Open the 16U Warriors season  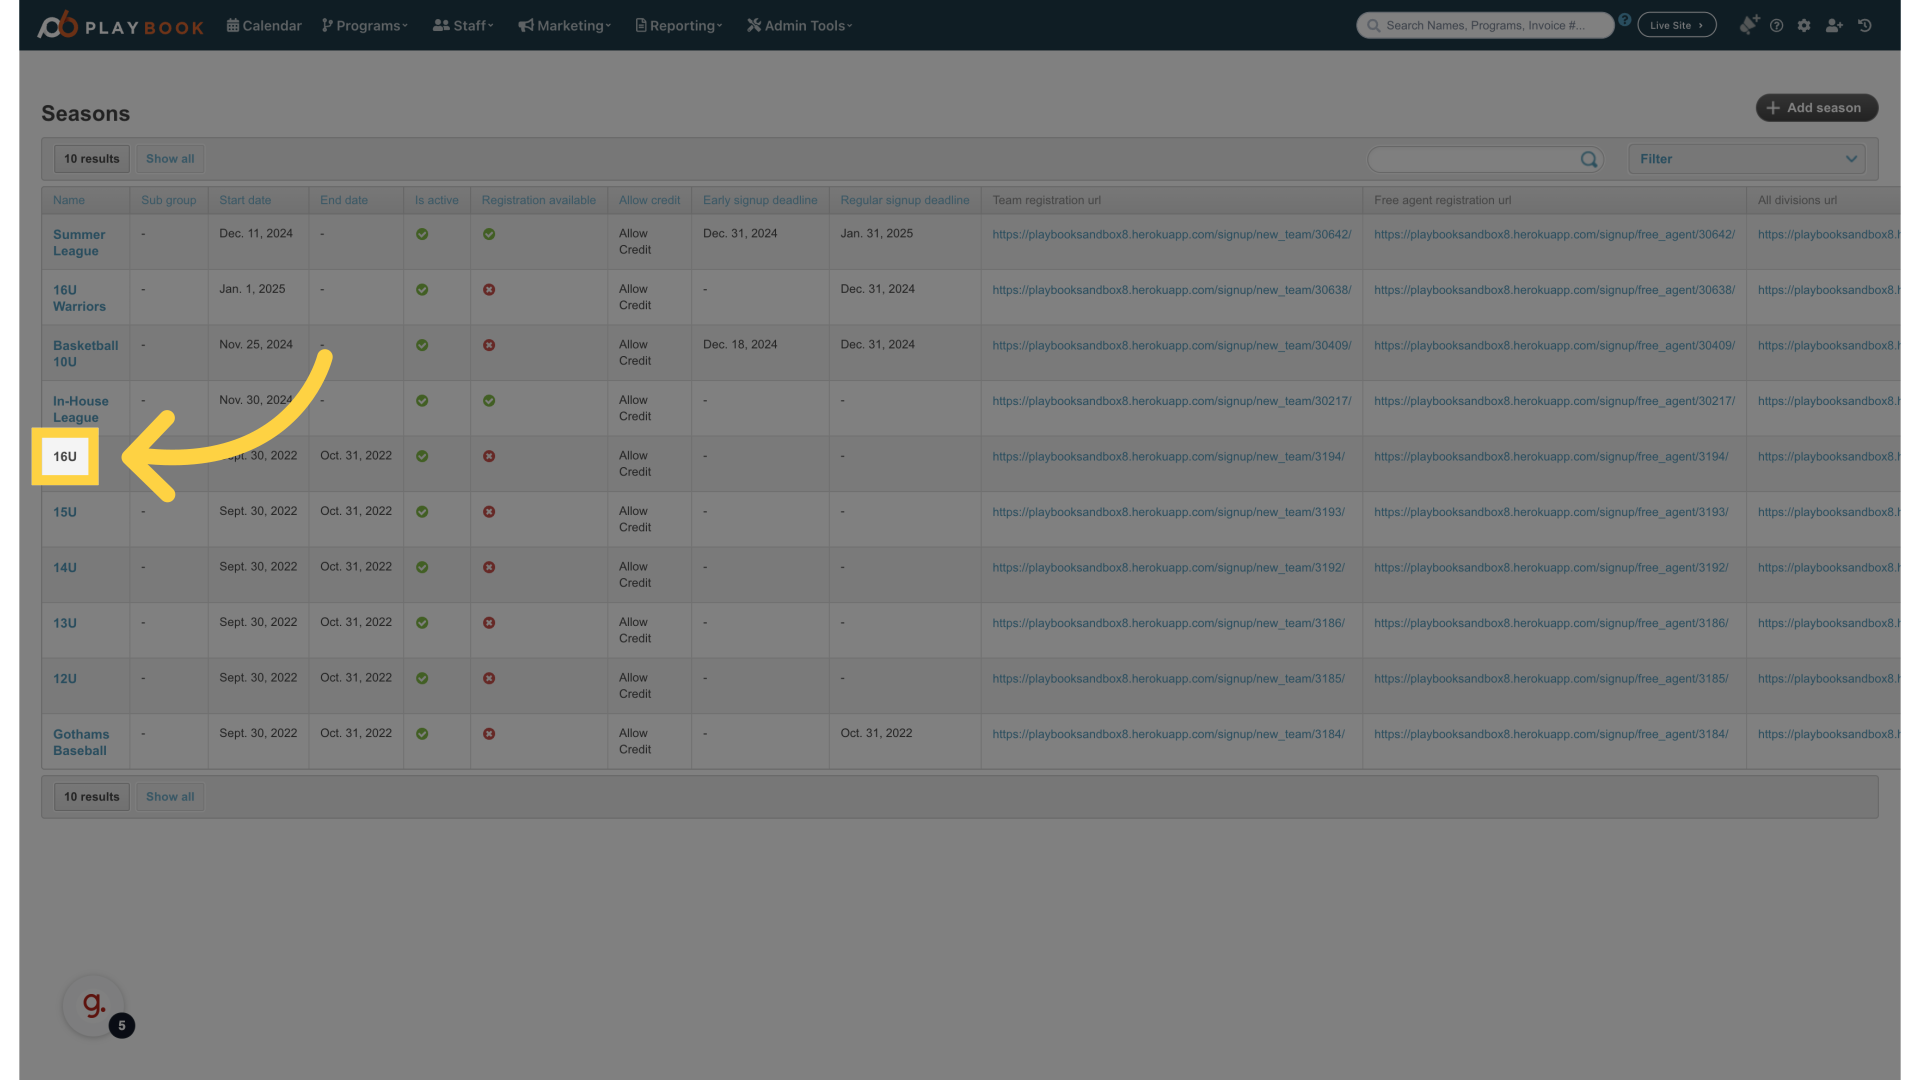pos(79,298)
